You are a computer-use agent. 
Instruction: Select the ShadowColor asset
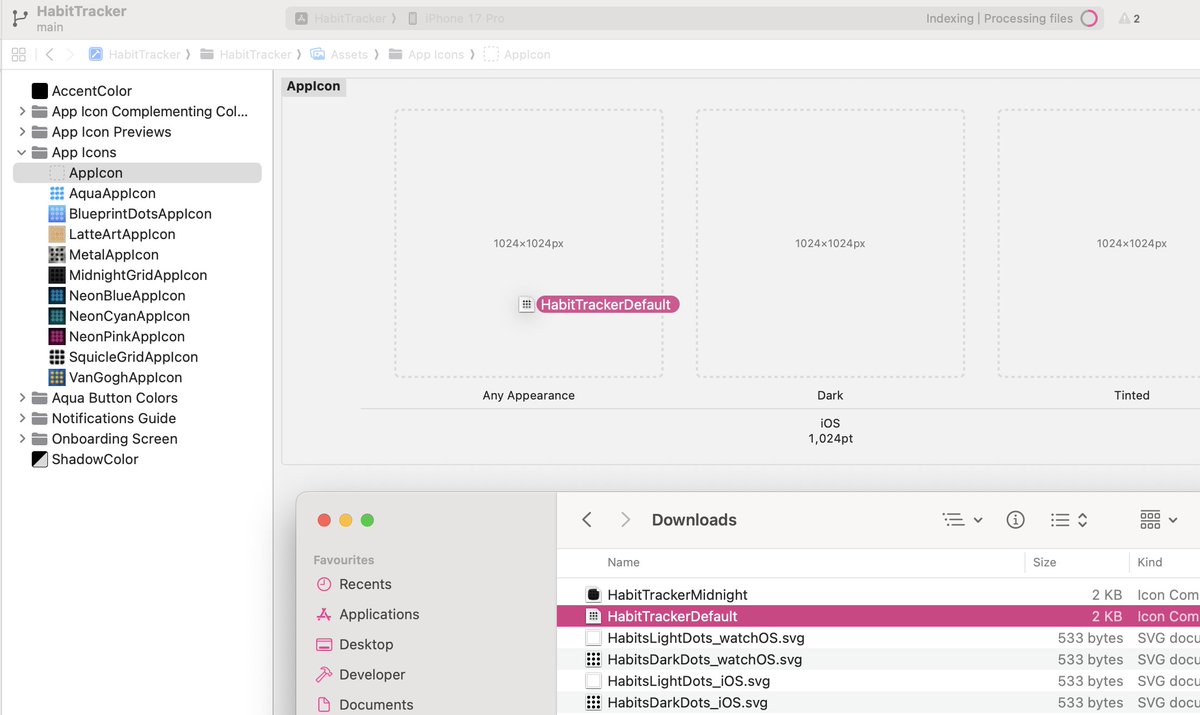tap(85, 460)
